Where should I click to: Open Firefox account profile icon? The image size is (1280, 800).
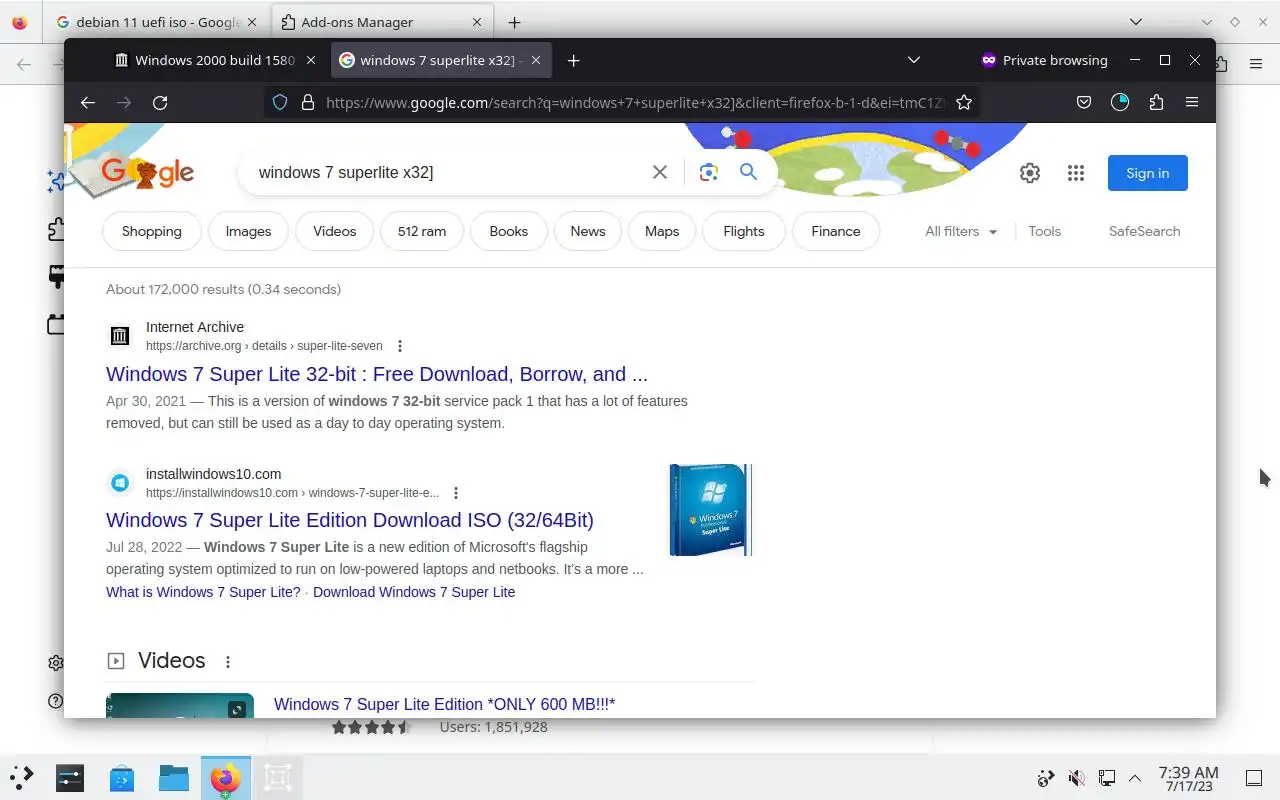pyautogui.click(x=1120, y=102)
